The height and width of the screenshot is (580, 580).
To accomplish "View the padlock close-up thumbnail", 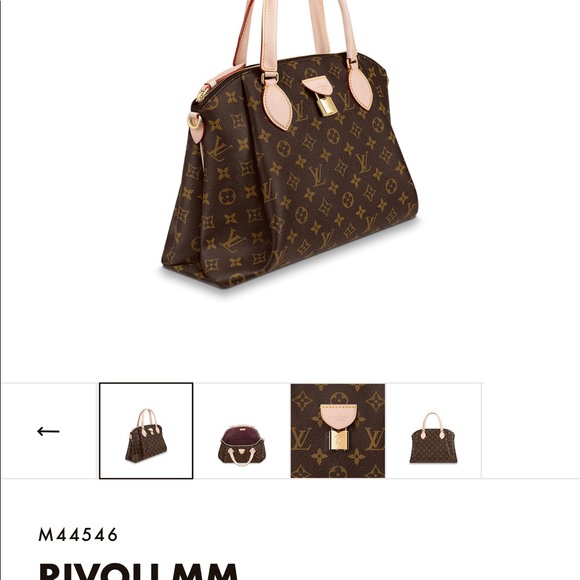I will point(338,431).
